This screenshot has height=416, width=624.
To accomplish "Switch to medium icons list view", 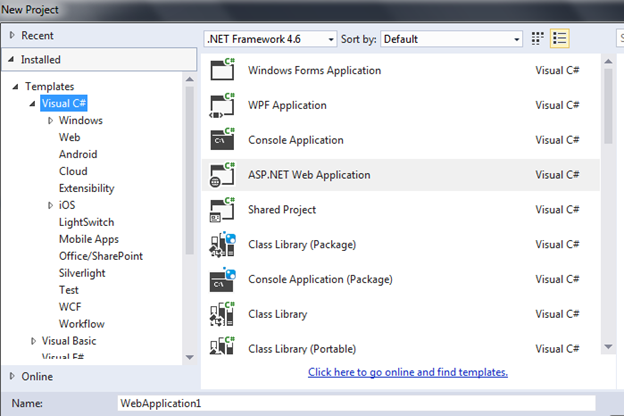I will click(x=560, y=39).
